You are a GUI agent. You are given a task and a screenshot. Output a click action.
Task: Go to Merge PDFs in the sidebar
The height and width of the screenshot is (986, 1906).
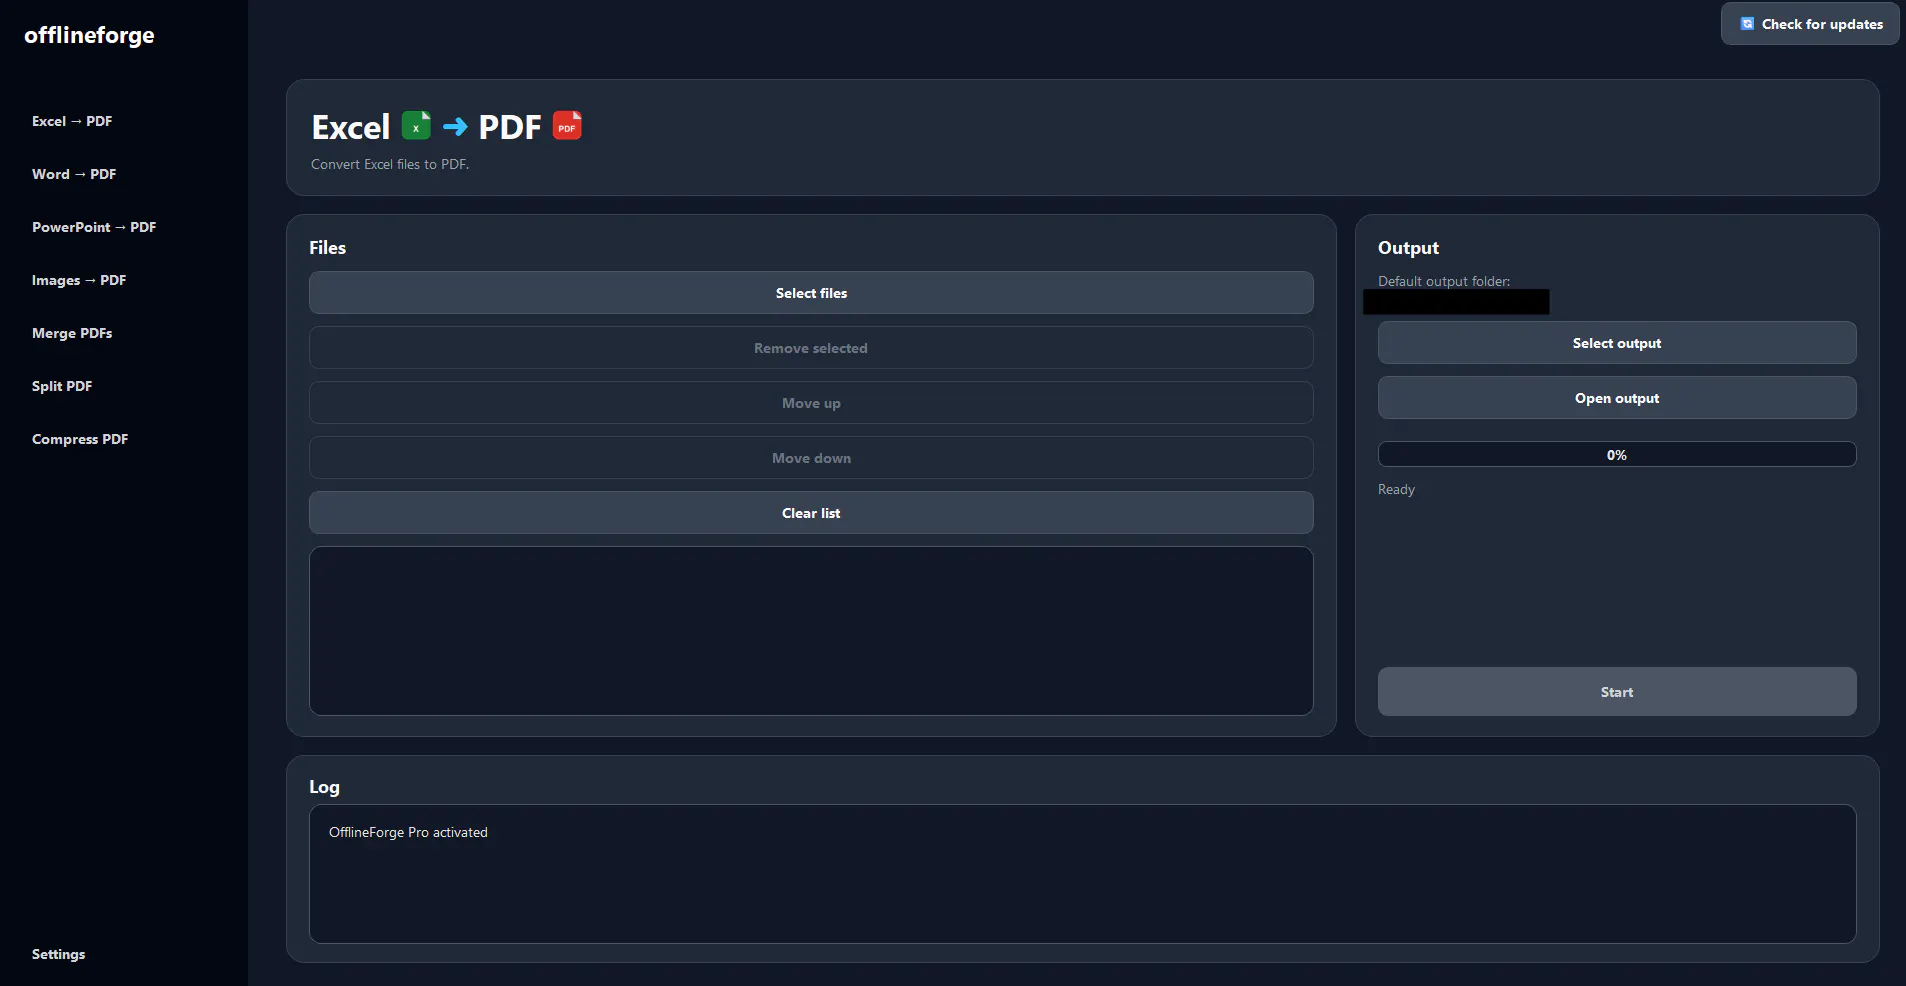click(72, 333)
